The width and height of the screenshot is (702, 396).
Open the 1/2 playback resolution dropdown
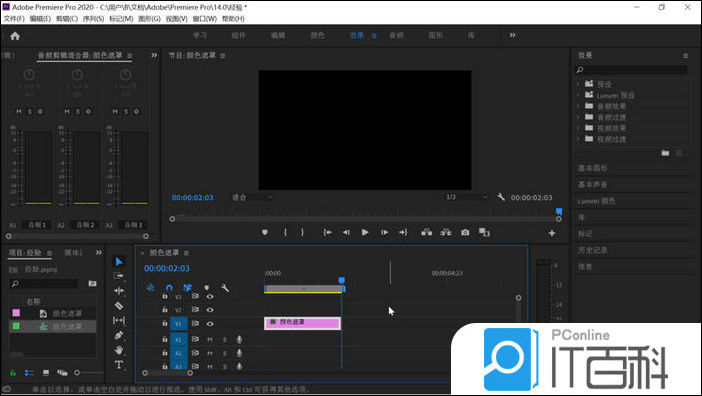pyautogui.click(x=466, y=197)
